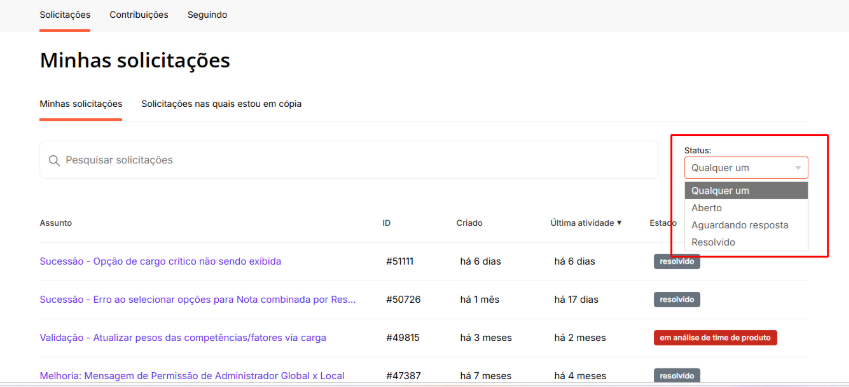849x387 pixels.
Task: Open request Sucessão - Erro ao selecionar opções
Action: (198, 299)
